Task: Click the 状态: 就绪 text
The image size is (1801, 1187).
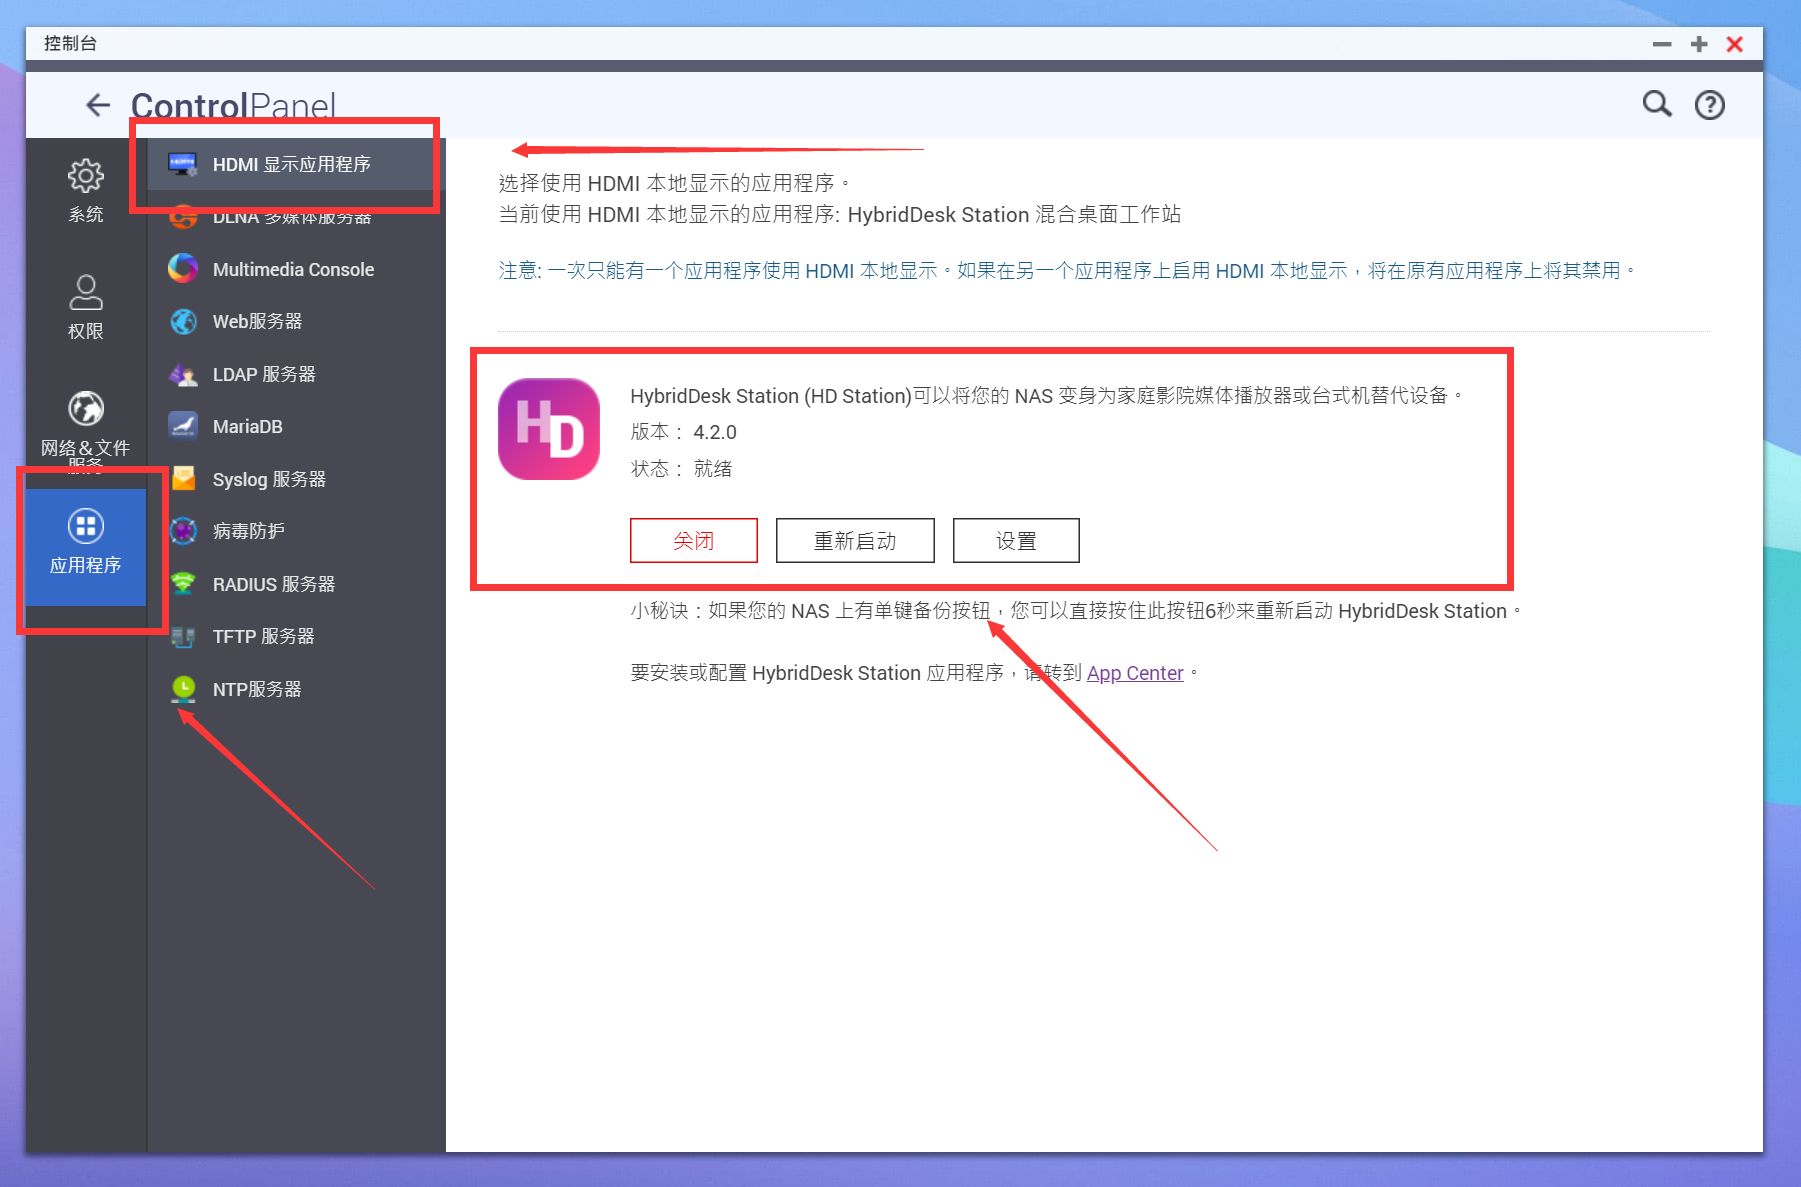Action: coord(681,468)
